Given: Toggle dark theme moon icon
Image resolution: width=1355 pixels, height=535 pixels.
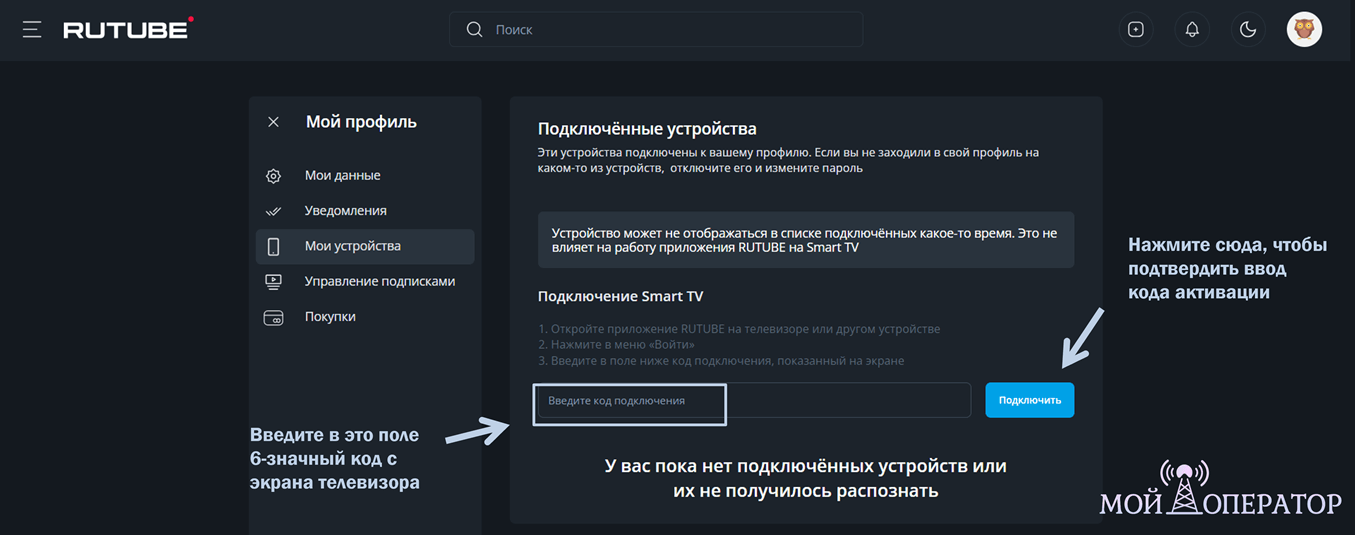Looking at the screenshot, I should (1248, 30).
